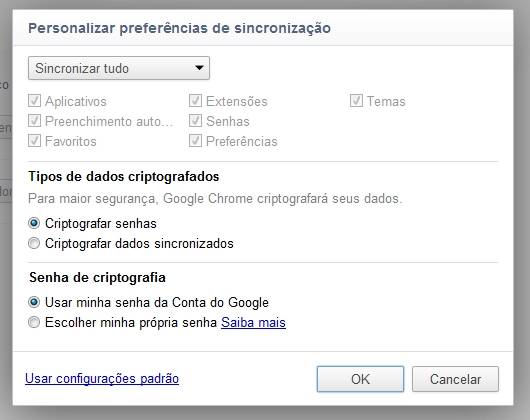
Task: Confirm with the OK button
Action: coord(360,379)
